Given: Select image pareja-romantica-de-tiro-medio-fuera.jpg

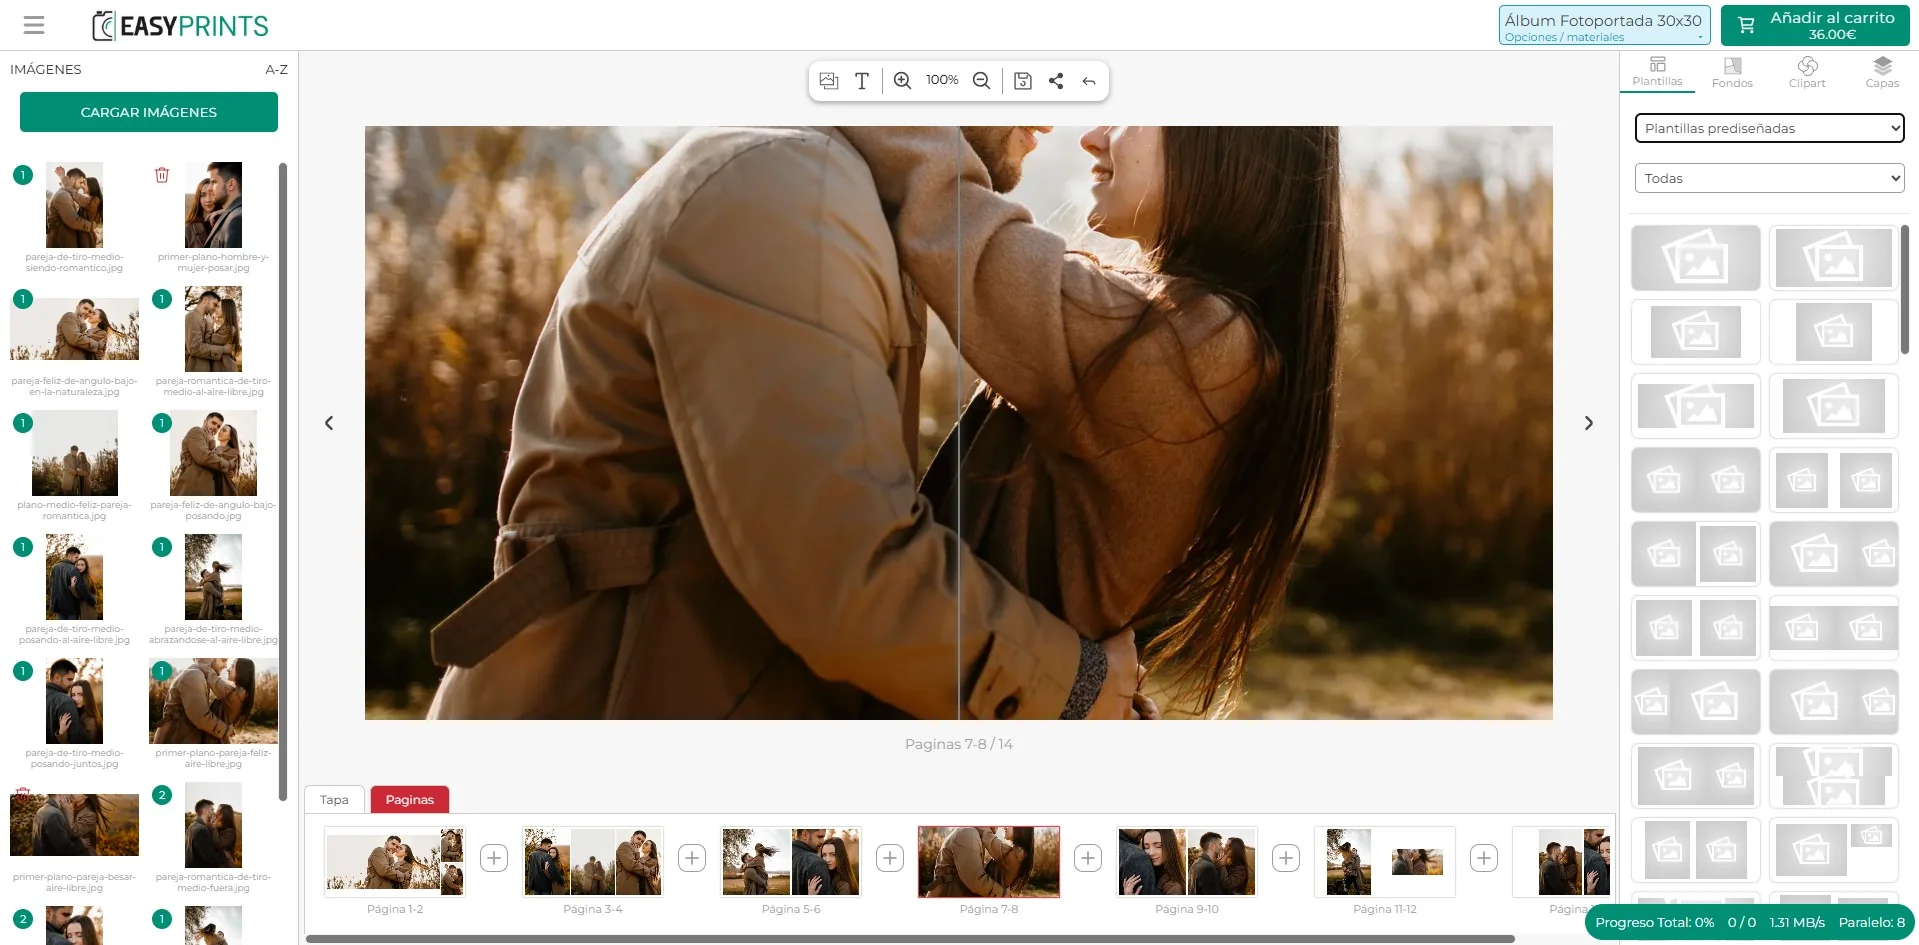Looking at the screenshot, I should click(213, 825).
